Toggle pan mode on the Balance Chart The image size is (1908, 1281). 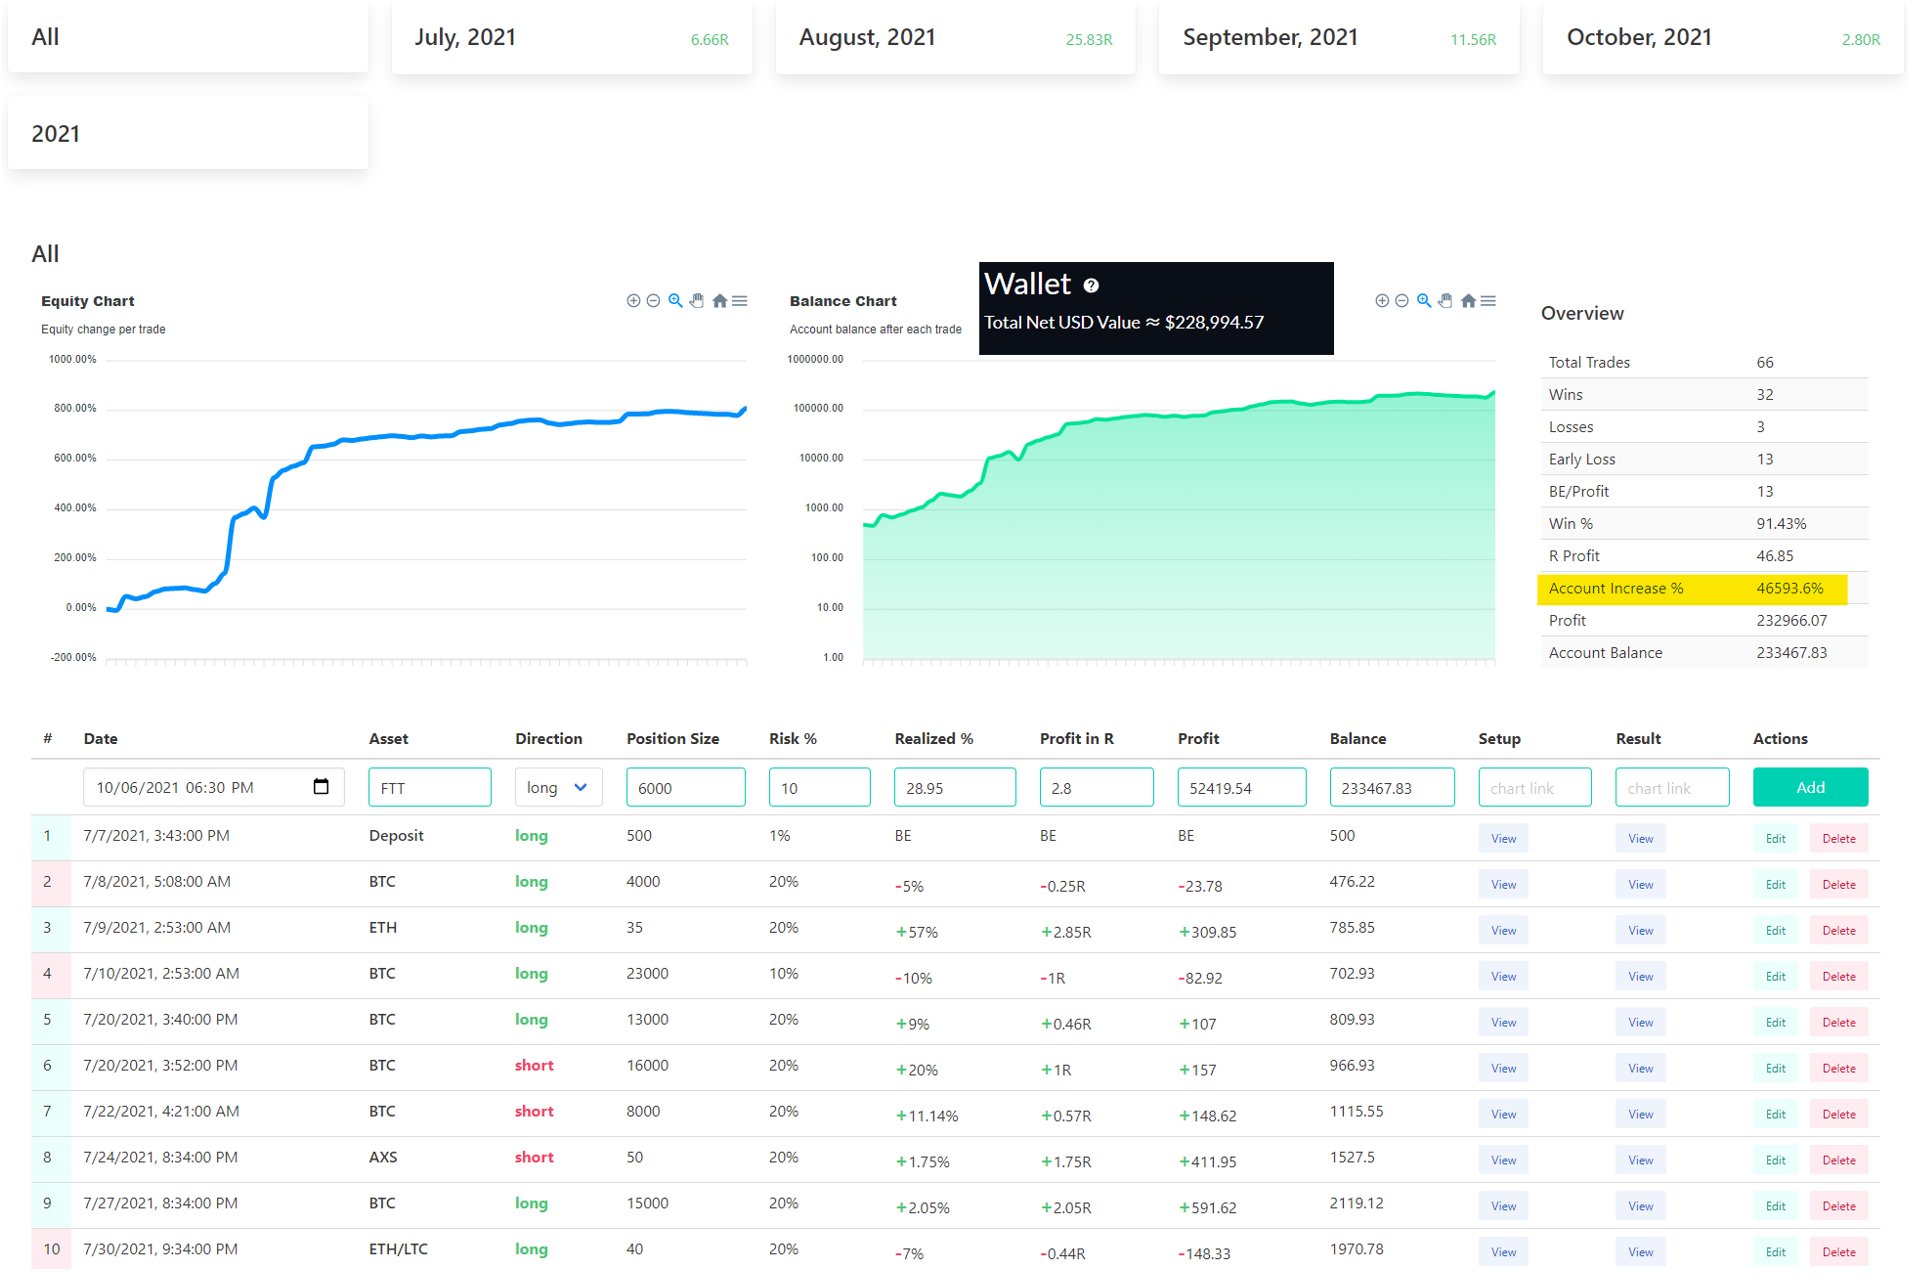click(x=1445, y=300)
